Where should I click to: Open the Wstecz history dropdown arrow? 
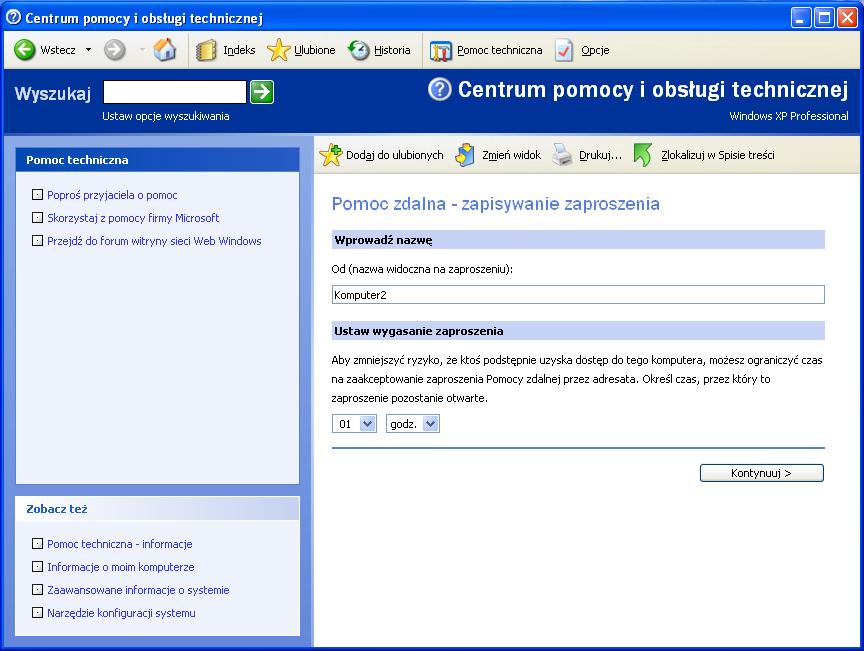(88, 50)
